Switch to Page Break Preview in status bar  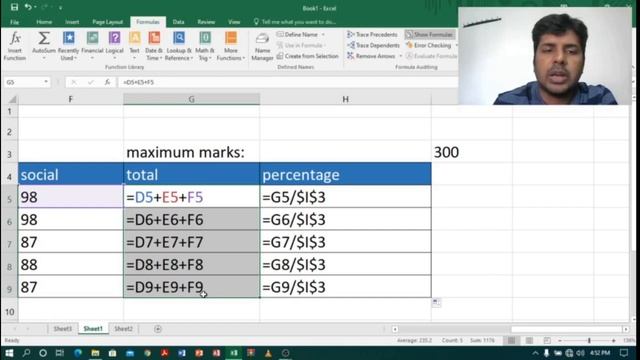coord(547,340)
